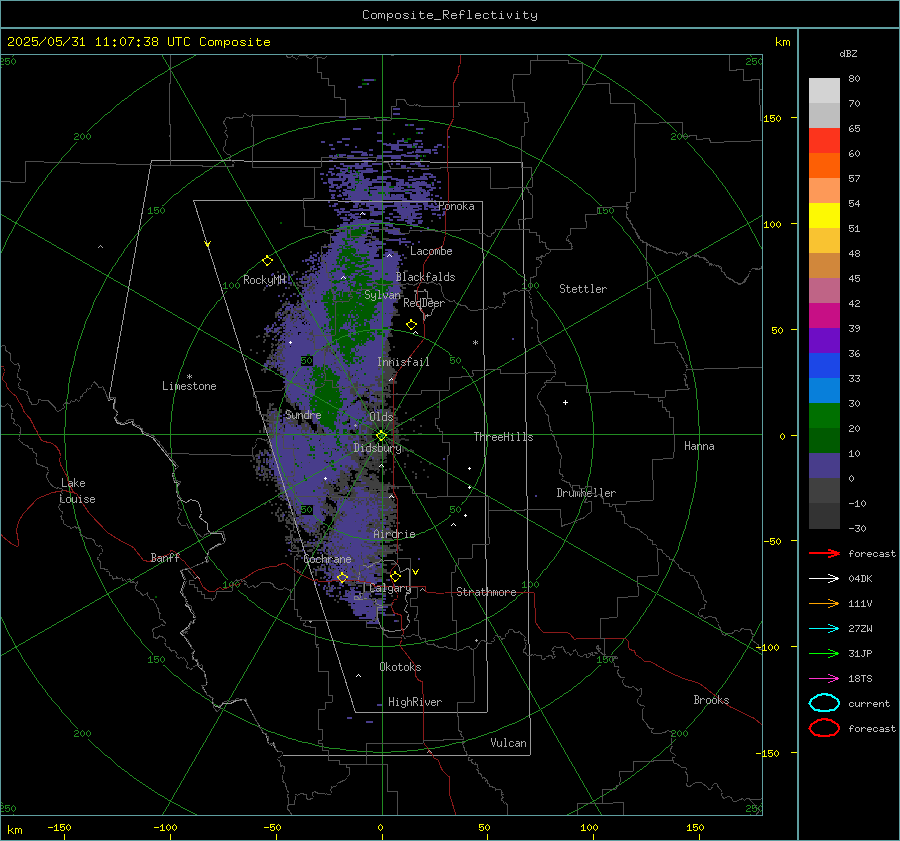Click the cyan 27ZW arrow icon
The height and width of the screenshot is (841, 900).
pos(824,628)
